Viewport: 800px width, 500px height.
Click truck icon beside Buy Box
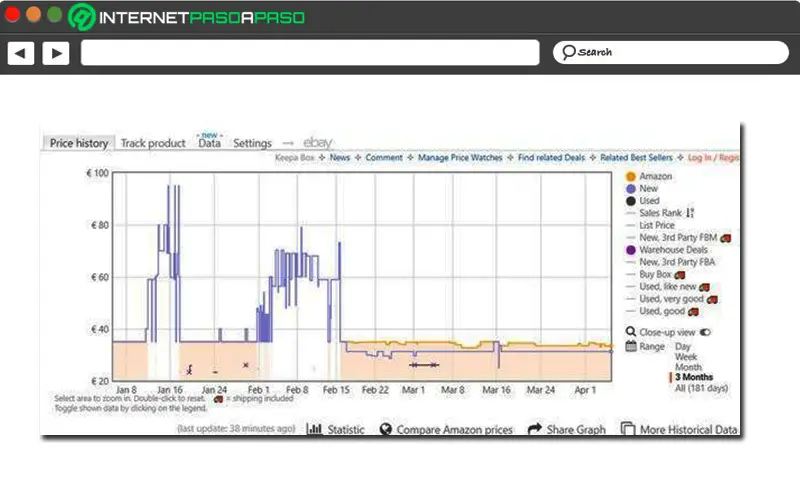point(680,275)
